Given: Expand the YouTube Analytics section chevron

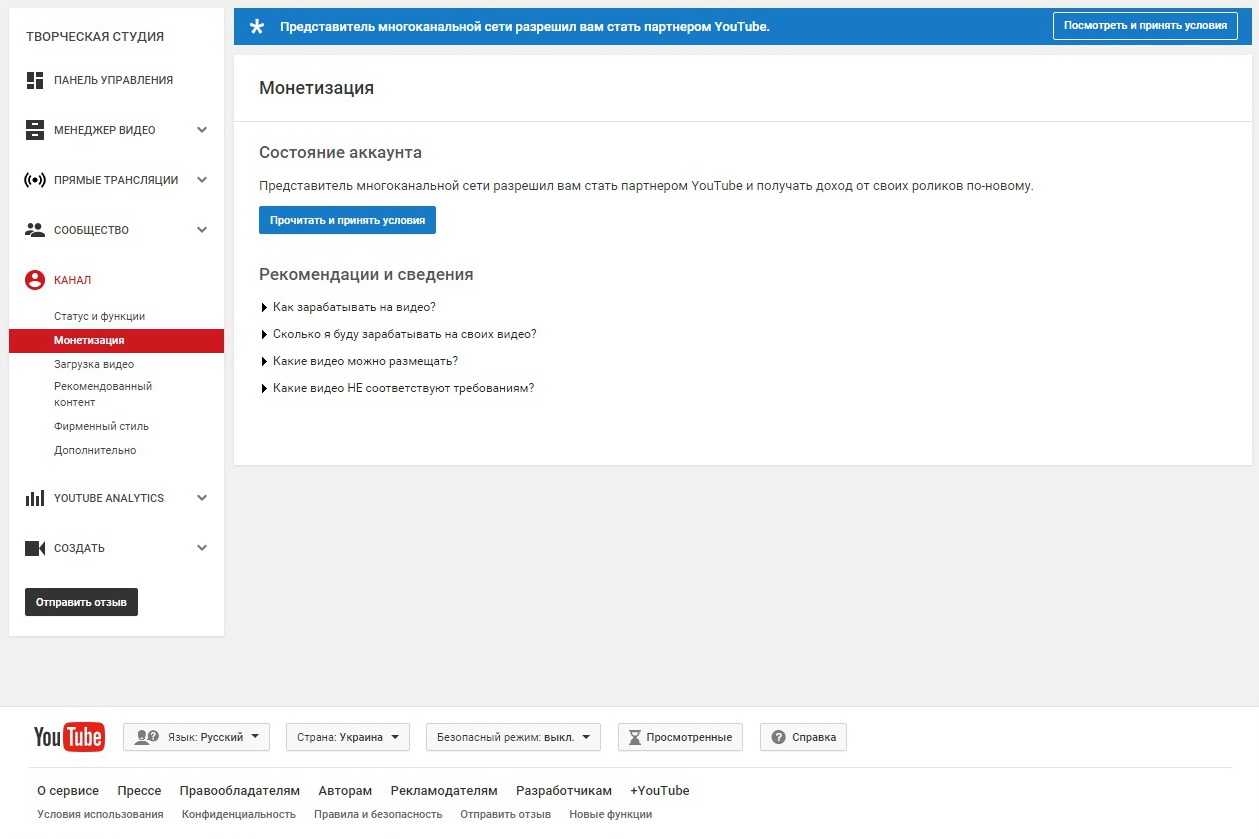Looking at the screenshot, I should [x=202, y=498].
